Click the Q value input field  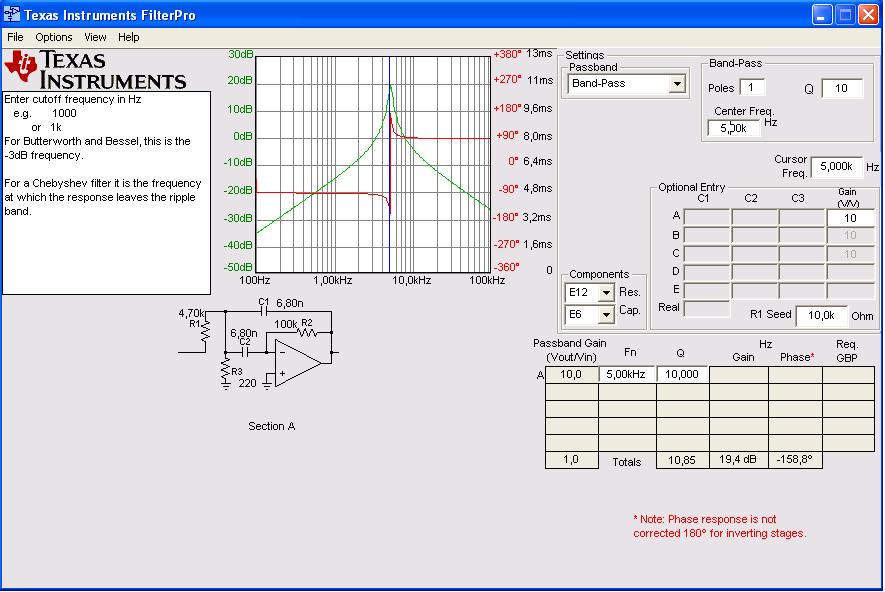coord(842,89)
